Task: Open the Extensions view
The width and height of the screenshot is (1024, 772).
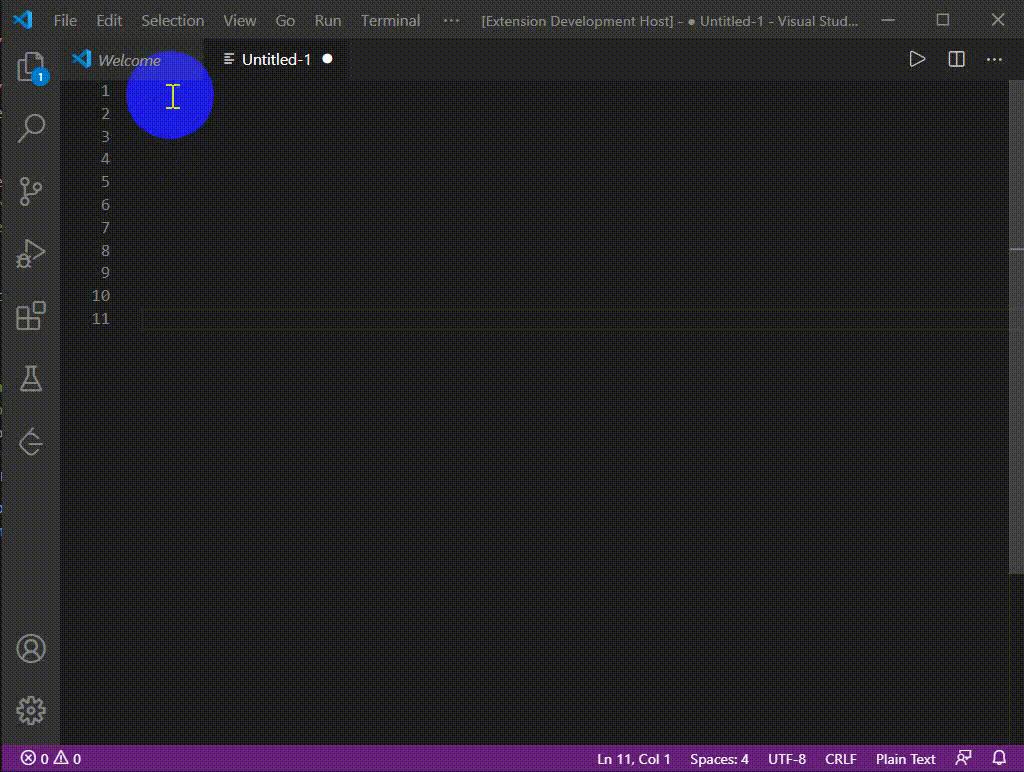Action: [x=30, y=316]
